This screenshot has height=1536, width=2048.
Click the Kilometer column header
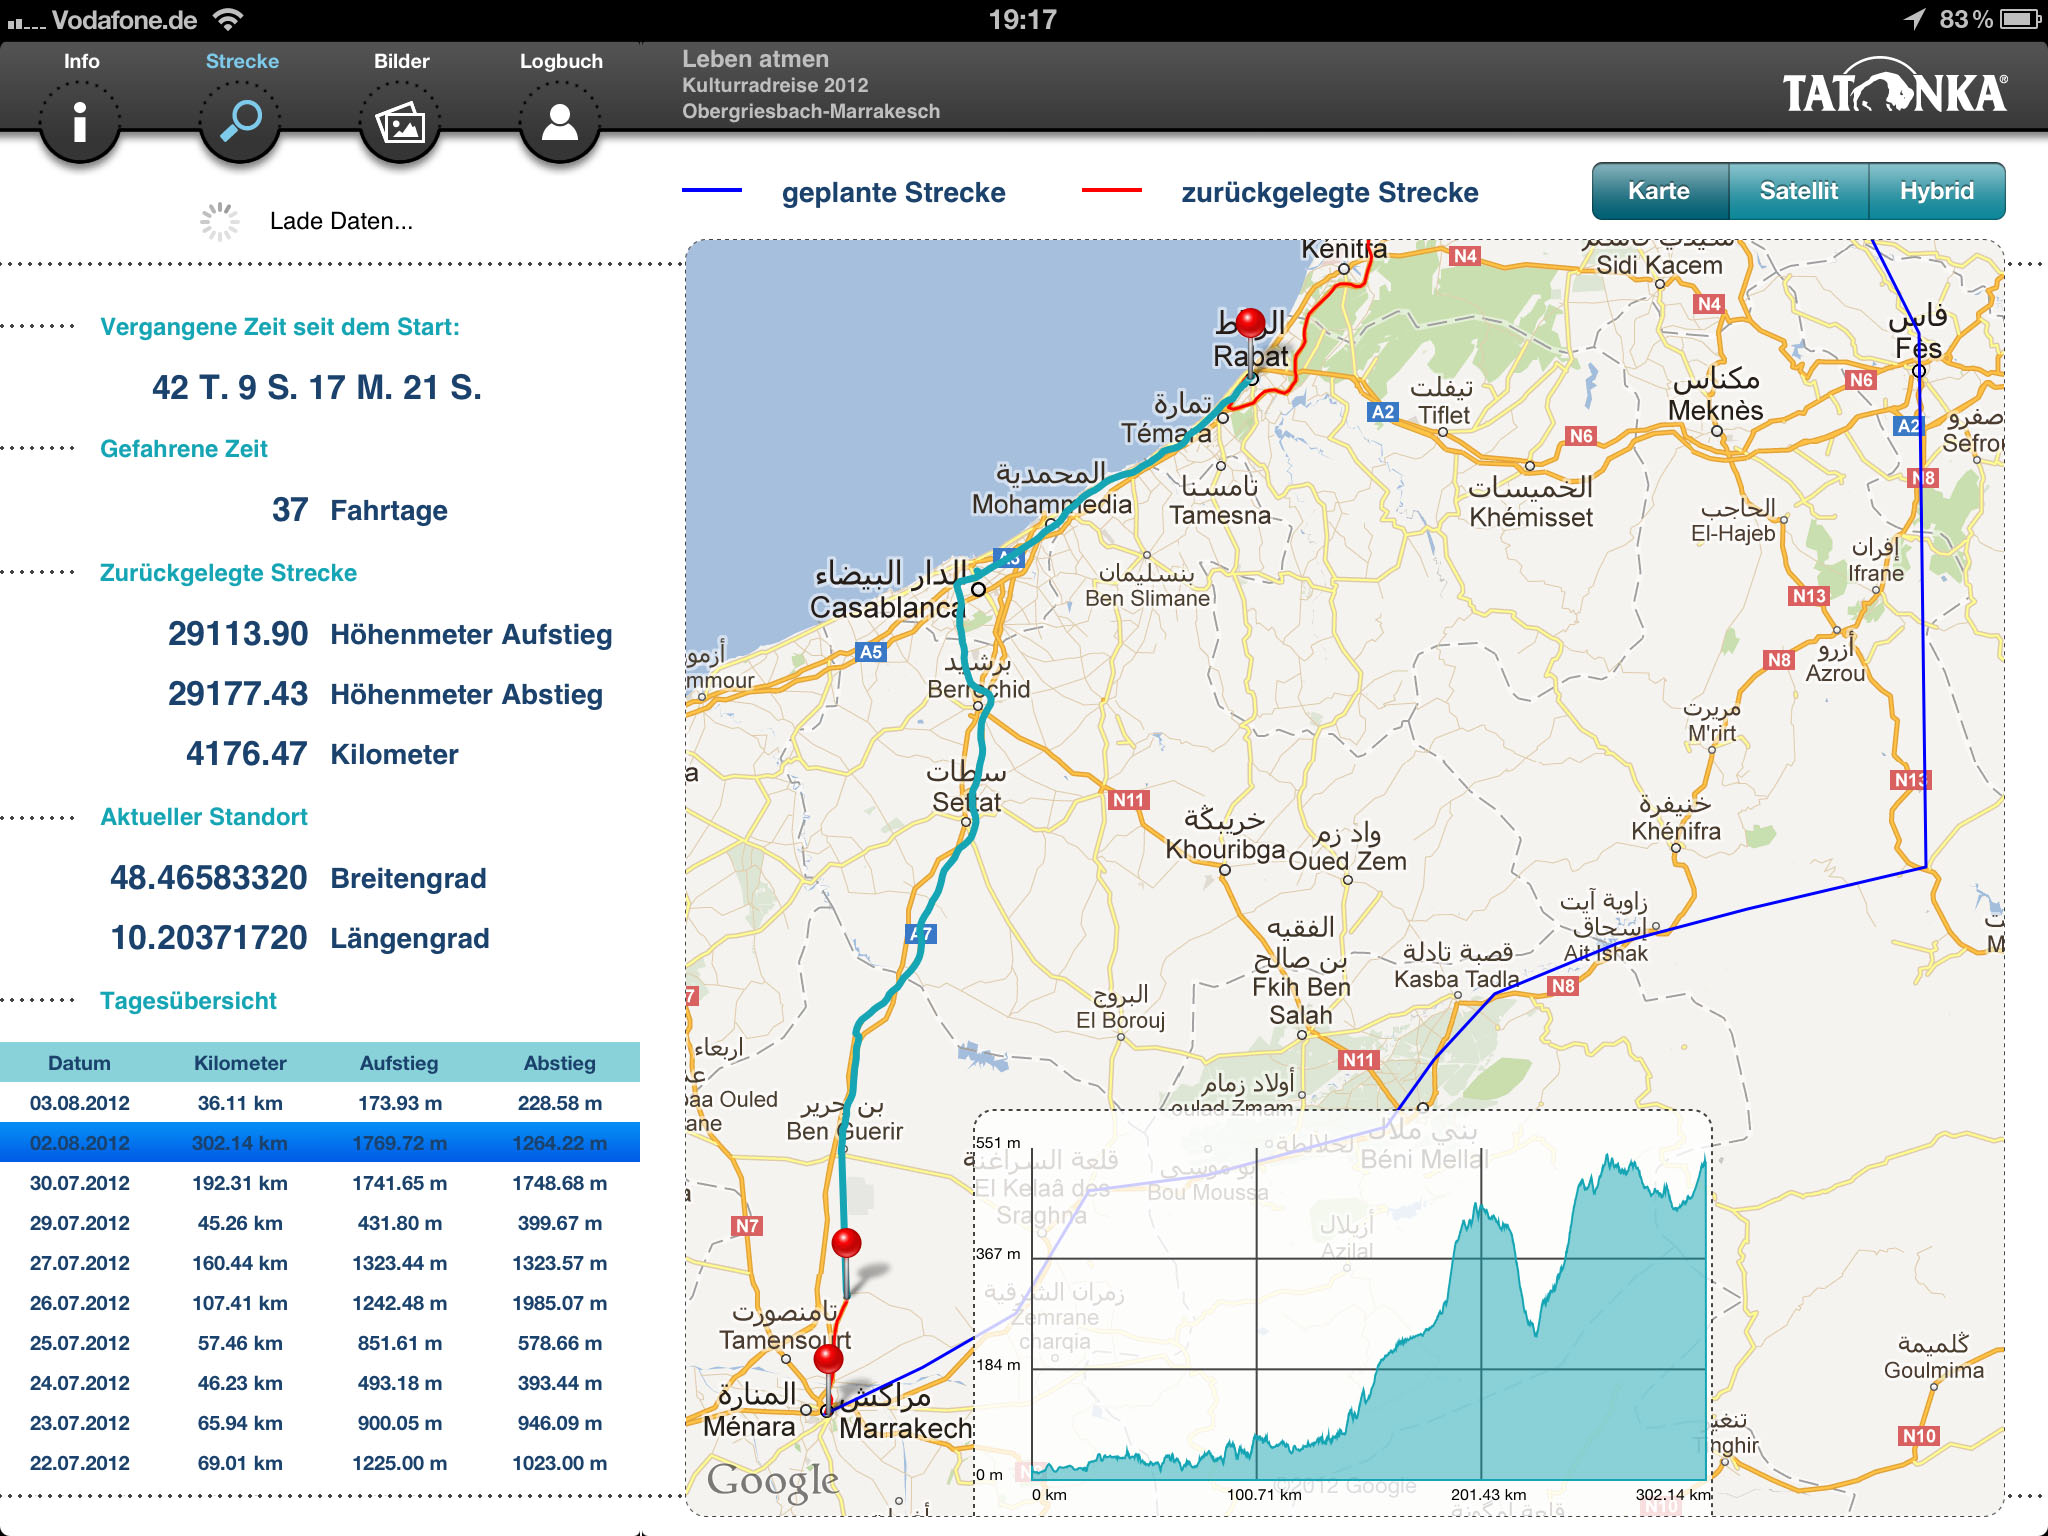[240, 1063]
